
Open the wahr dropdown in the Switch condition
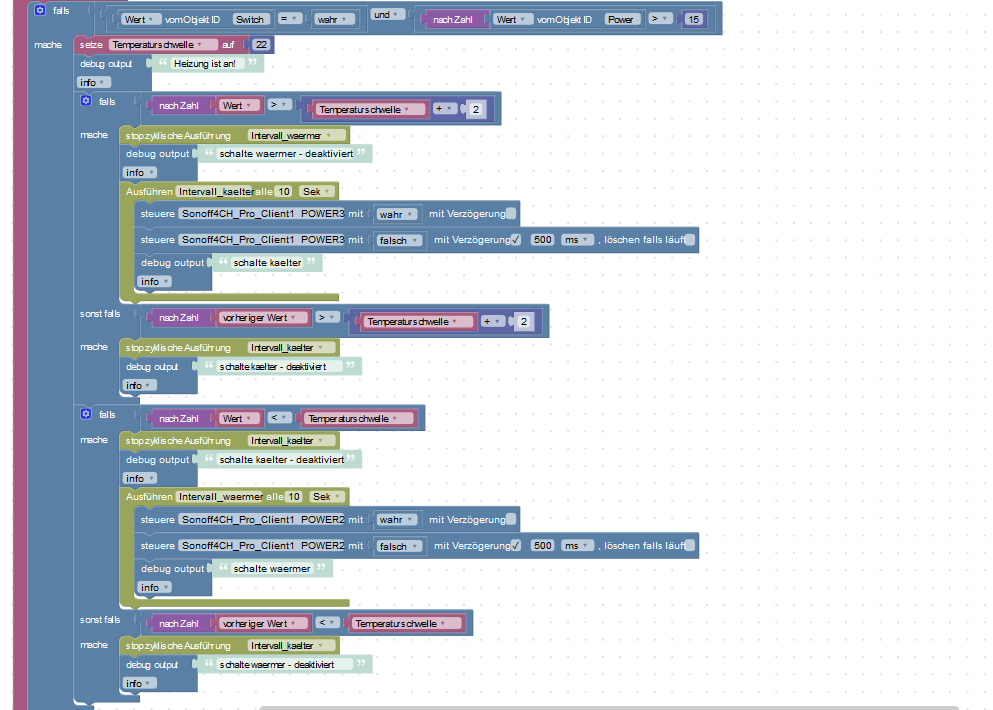334,20
